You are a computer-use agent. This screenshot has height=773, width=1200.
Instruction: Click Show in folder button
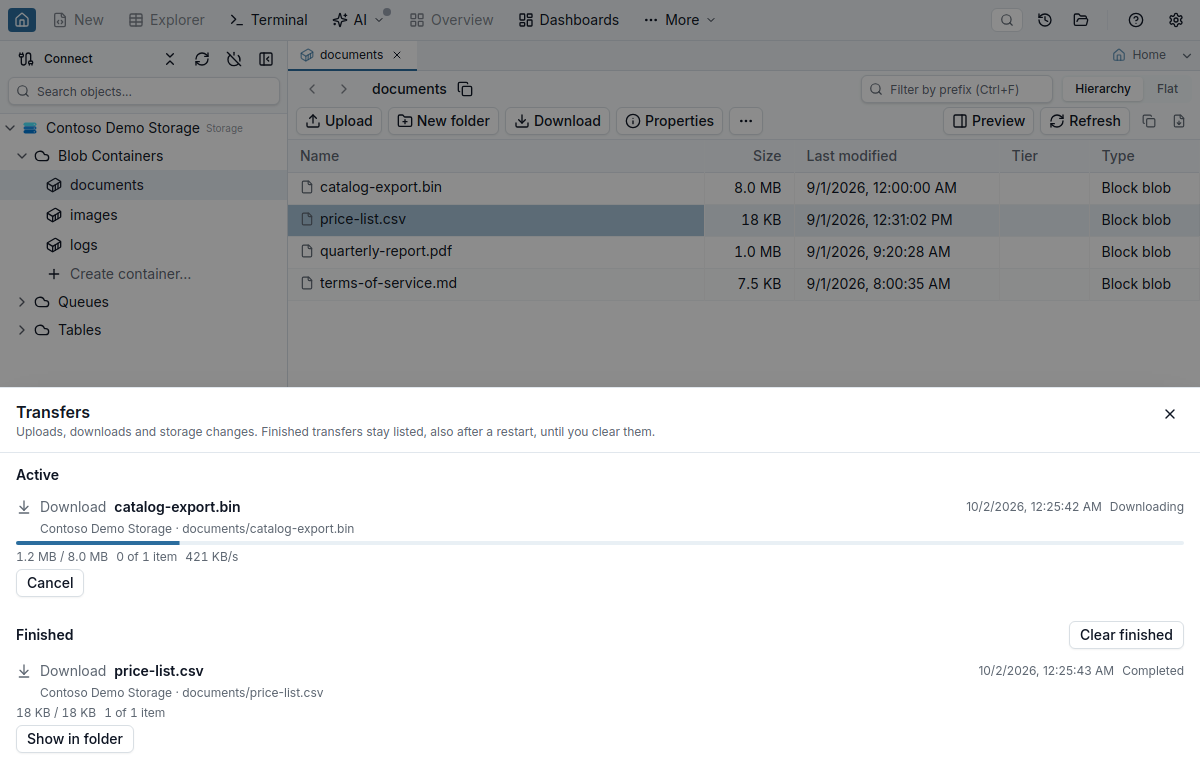tap(75, 739)
